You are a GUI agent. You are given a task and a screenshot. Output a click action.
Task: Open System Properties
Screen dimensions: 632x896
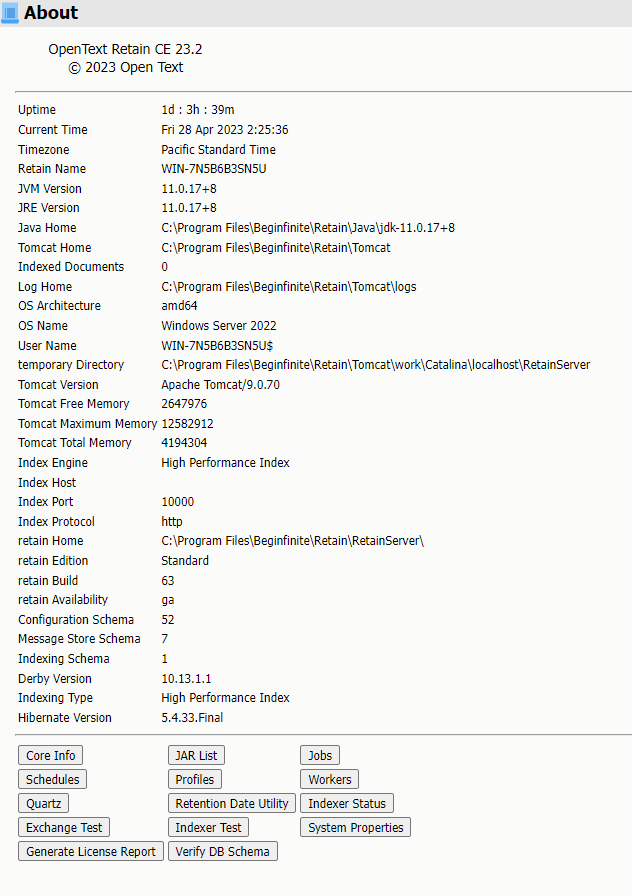tap(355, 827)
